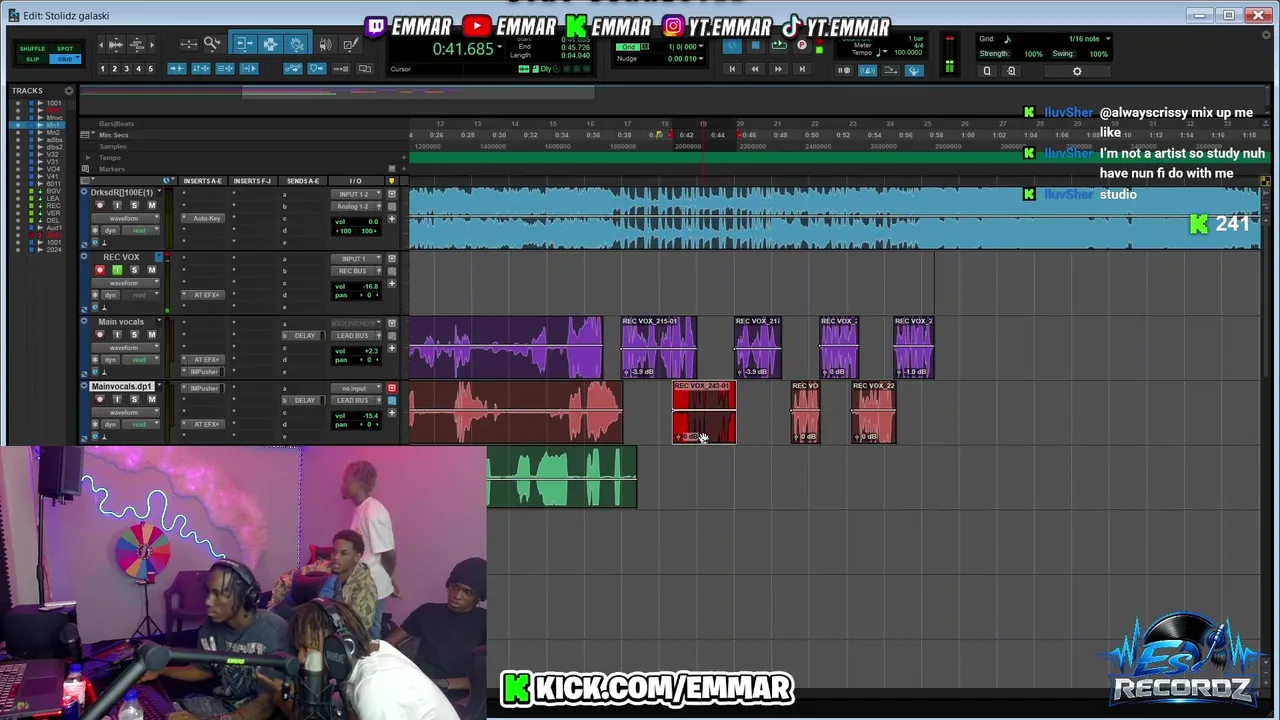Open DrksdR automation mode read selector

pyautogui.click(x=140, y=230)
